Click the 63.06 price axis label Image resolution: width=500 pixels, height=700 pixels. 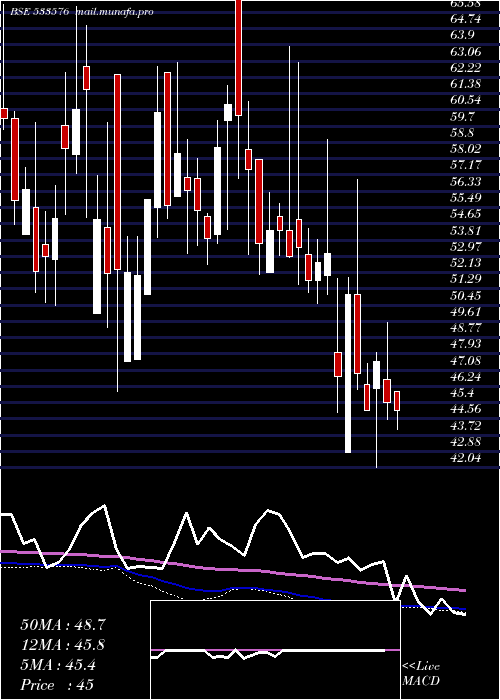466,51
